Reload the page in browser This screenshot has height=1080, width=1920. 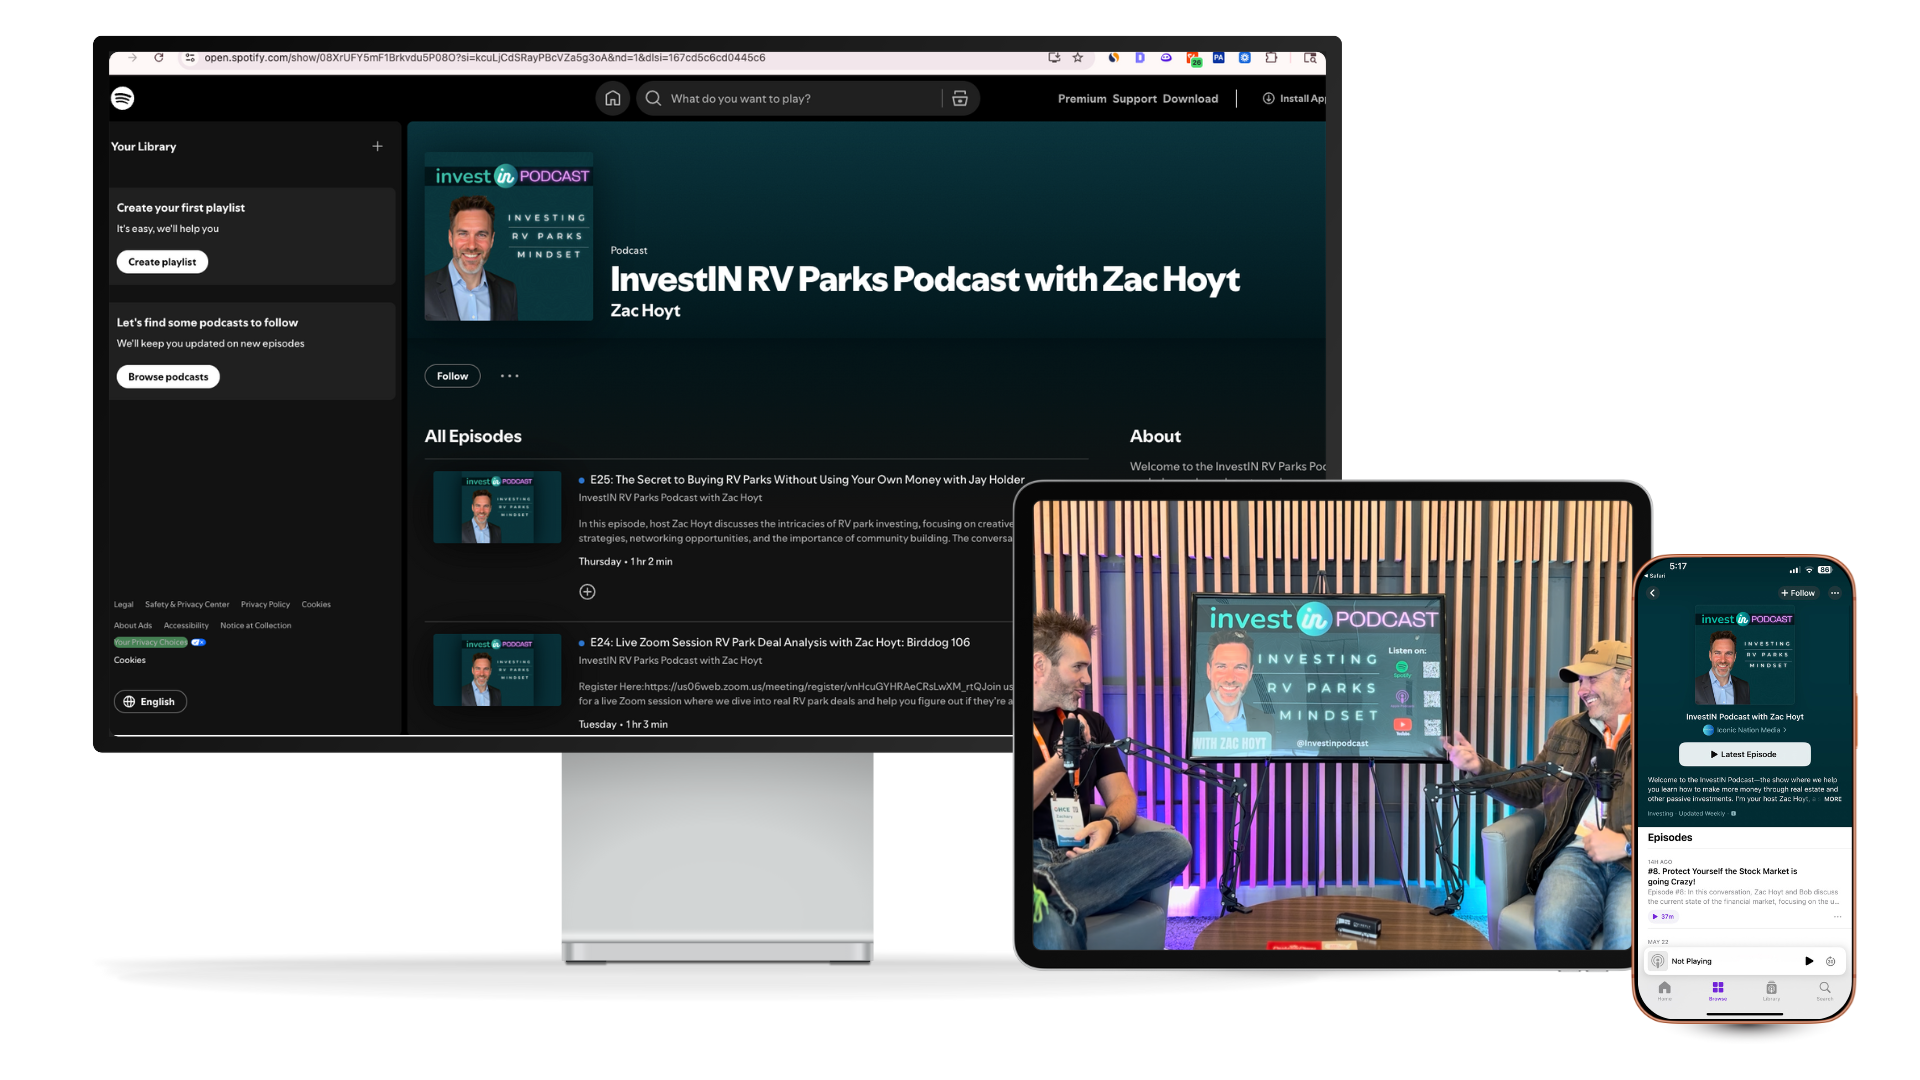(159, 58)
